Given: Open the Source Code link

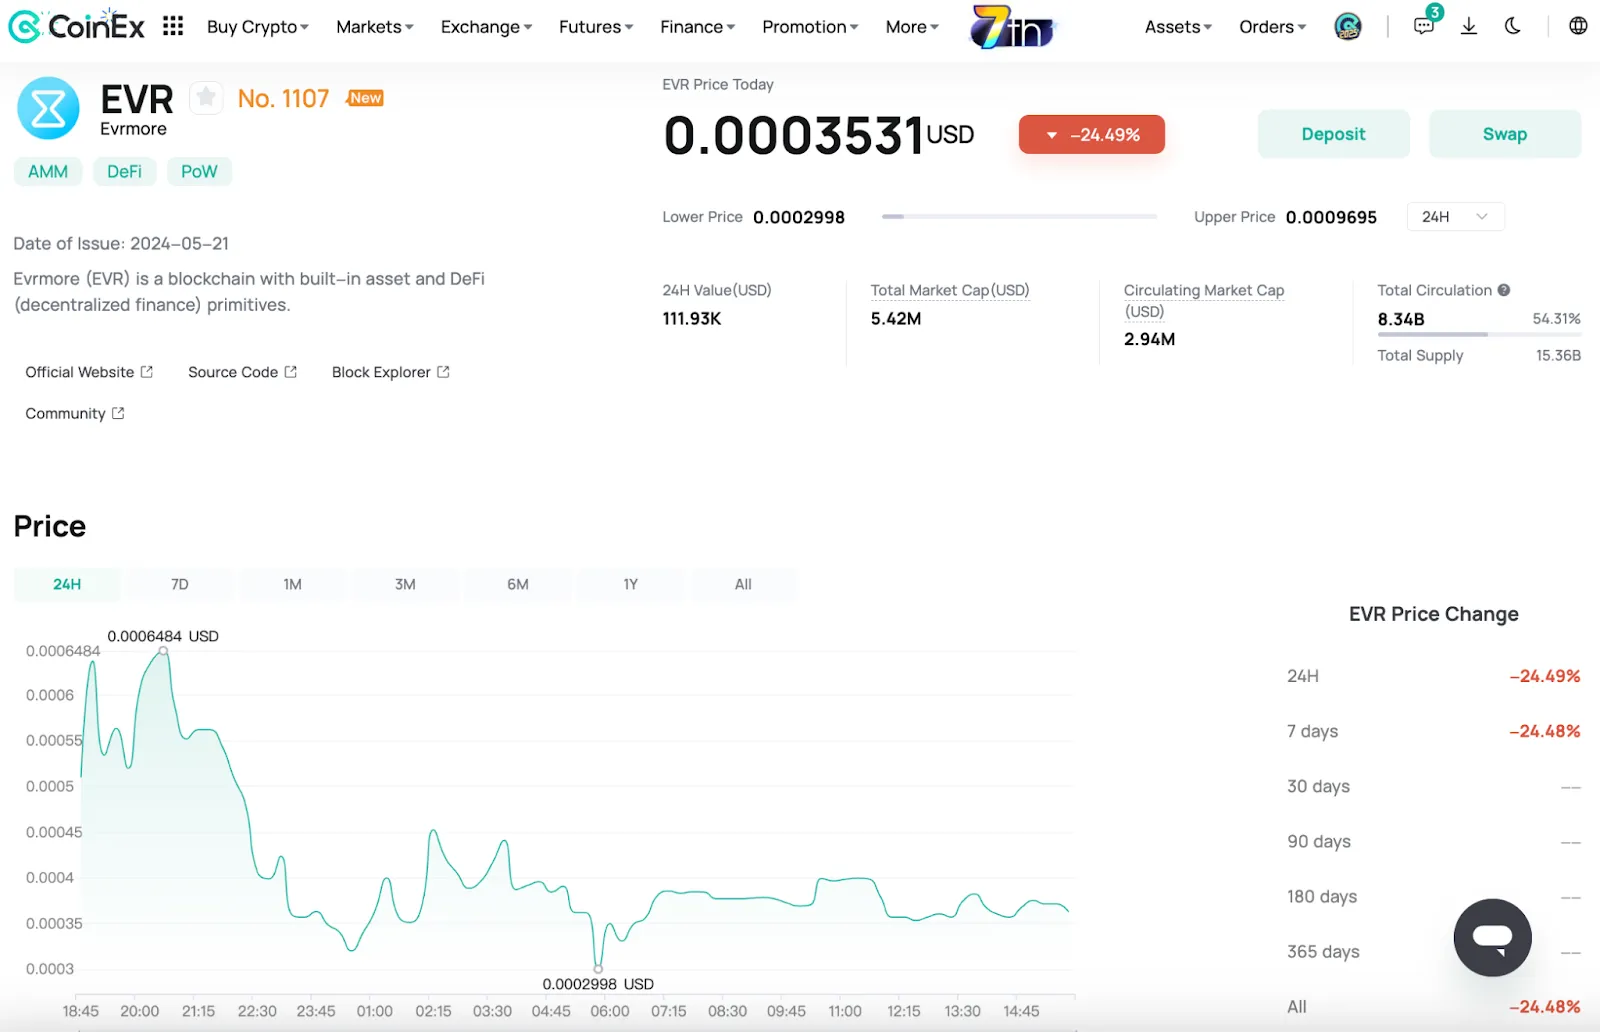Looking at the screenshot, I should click(x=242, y=372).
